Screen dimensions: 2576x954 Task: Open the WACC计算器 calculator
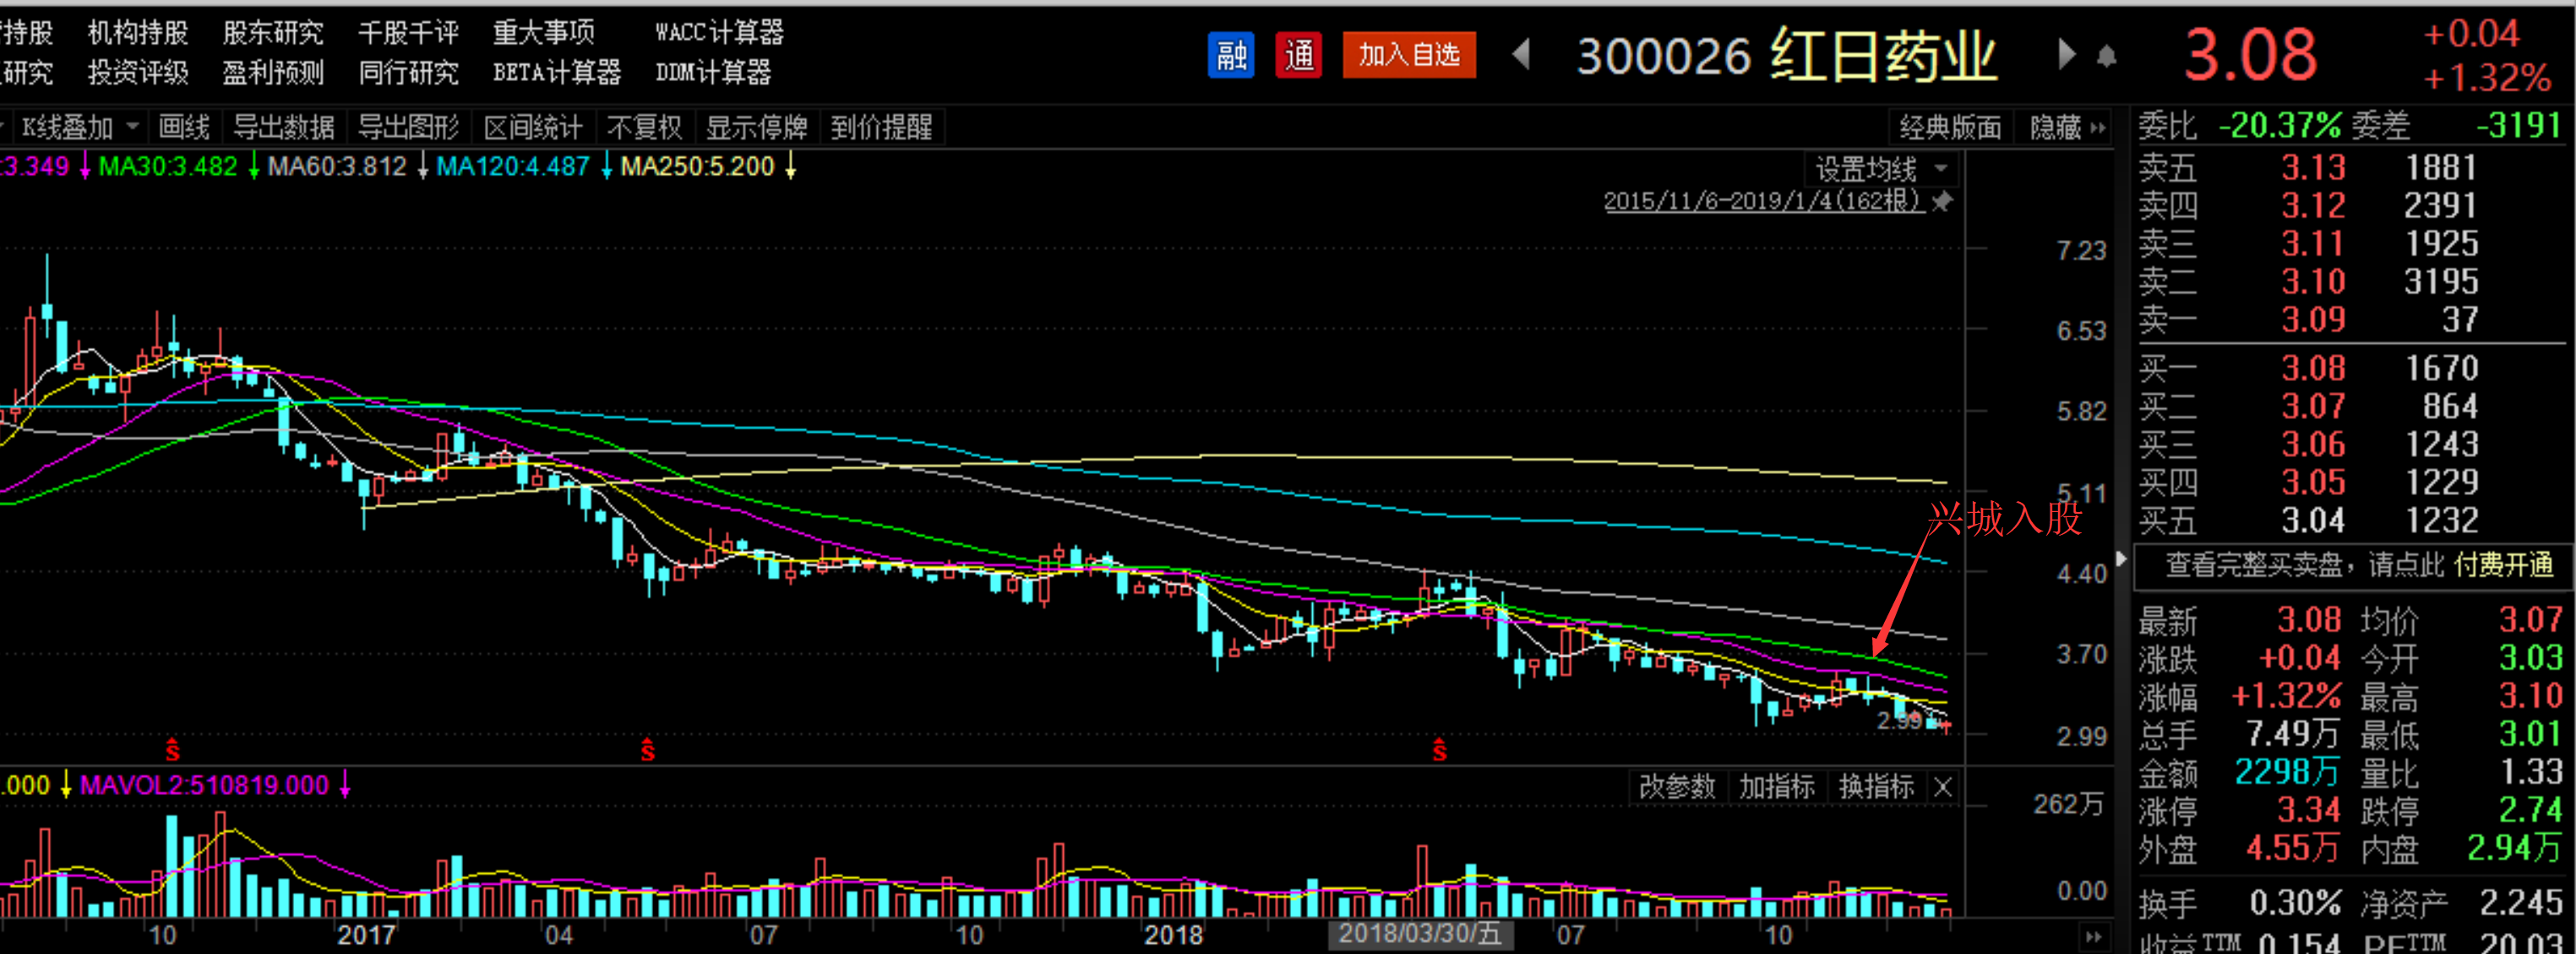point(719,33)
